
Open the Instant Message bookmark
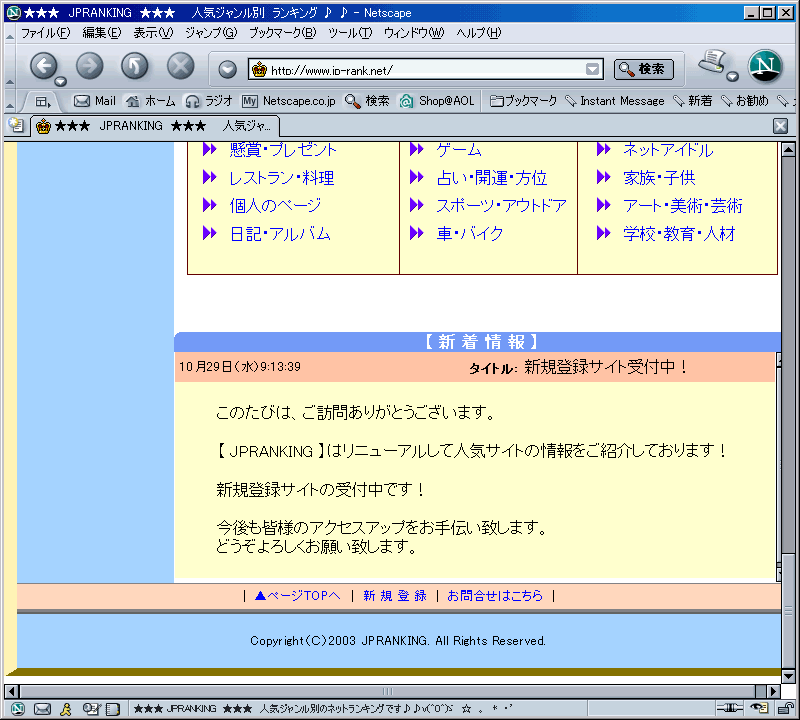[x=615, y=101]
